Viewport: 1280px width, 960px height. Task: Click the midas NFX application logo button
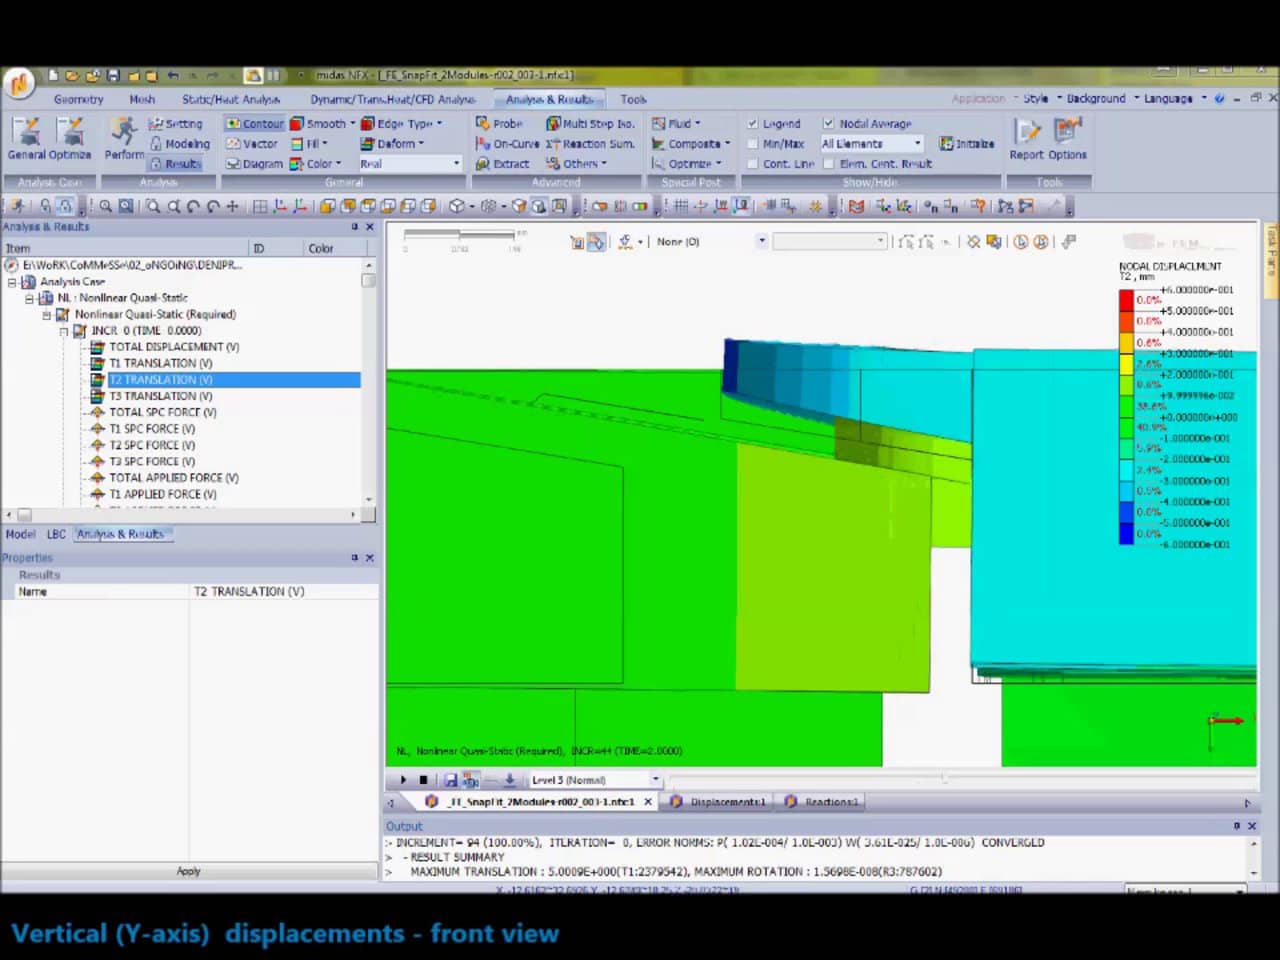(x=19, y=84)
